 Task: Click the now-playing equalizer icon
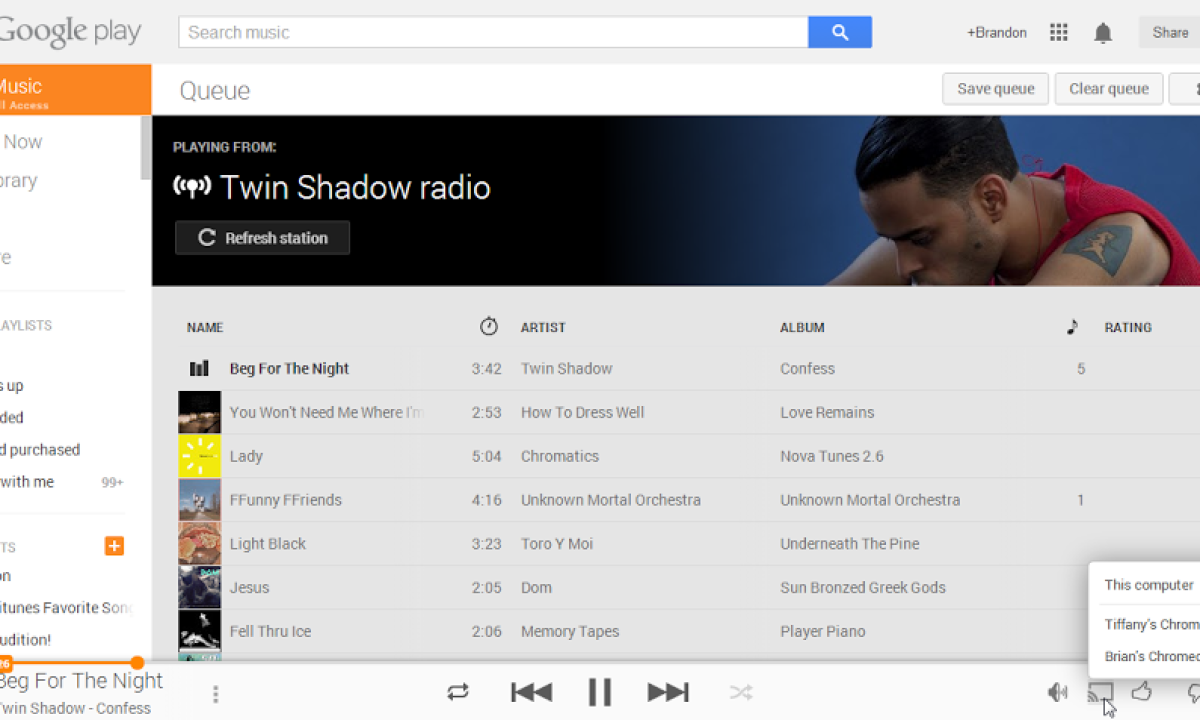199,368
